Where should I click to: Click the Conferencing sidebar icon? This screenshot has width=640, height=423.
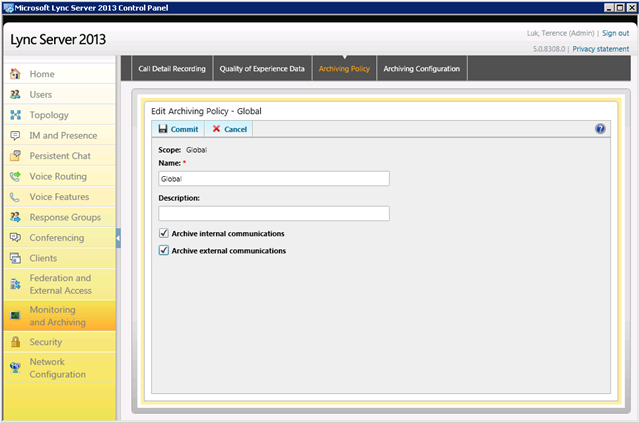click(15, 238)
